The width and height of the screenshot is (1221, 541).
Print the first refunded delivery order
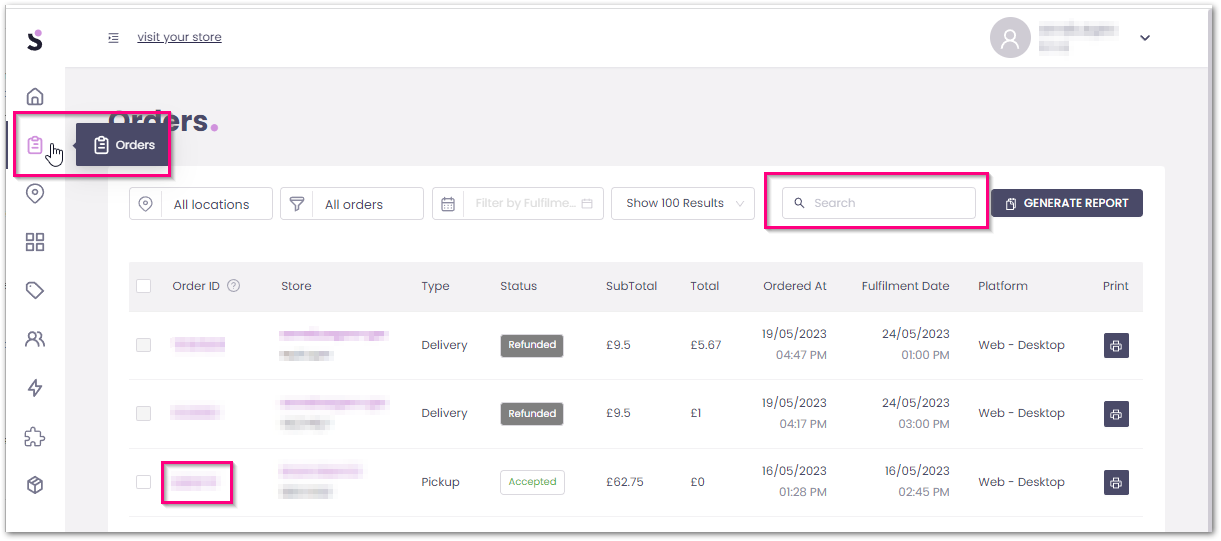(1116, 345)
